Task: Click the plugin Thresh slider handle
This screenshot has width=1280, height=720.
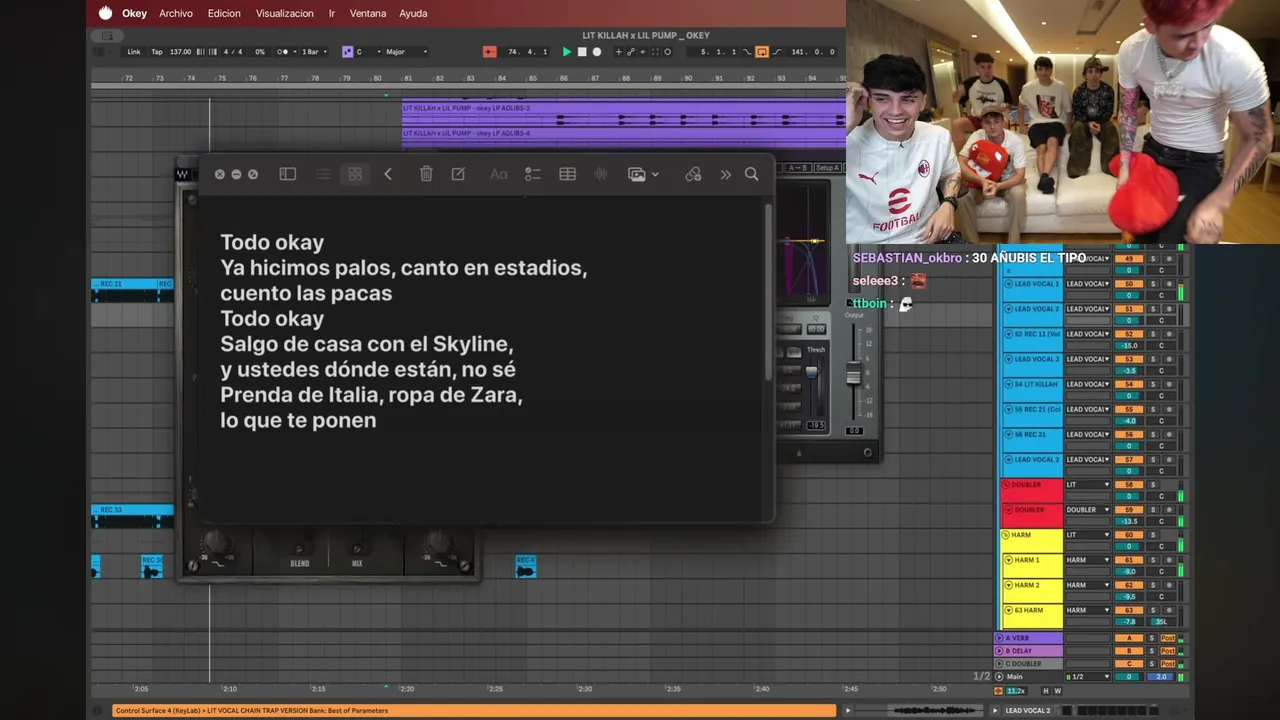Action: pos(812,372)
